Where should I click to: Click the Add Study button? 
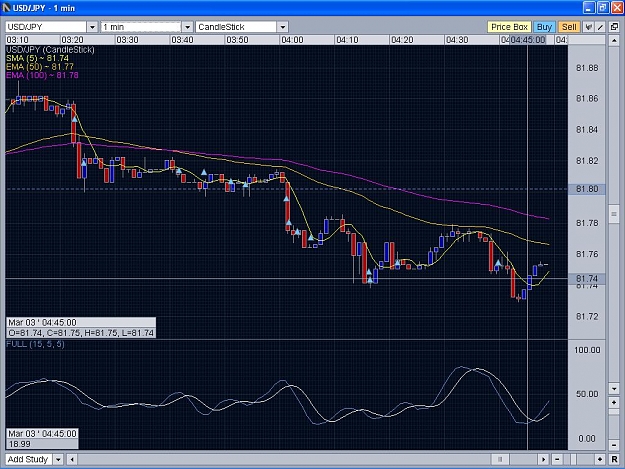(x=28, y=459)
